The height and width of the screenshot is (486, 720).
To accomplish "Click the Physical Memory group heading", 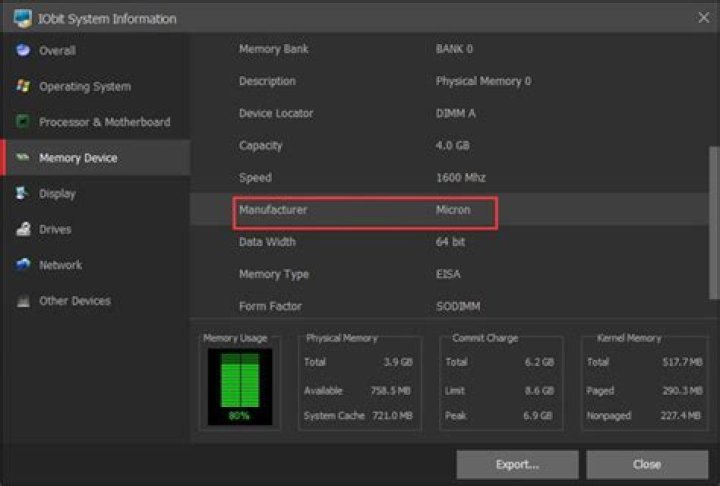I will click(x=342, y=338).
